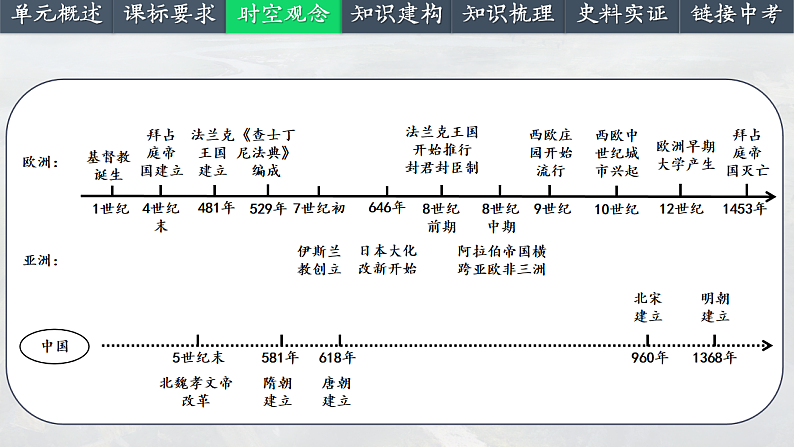The image size is (794, 447).
Task: Select the 9世纪 timeline marker
Action: coord(552,209)
